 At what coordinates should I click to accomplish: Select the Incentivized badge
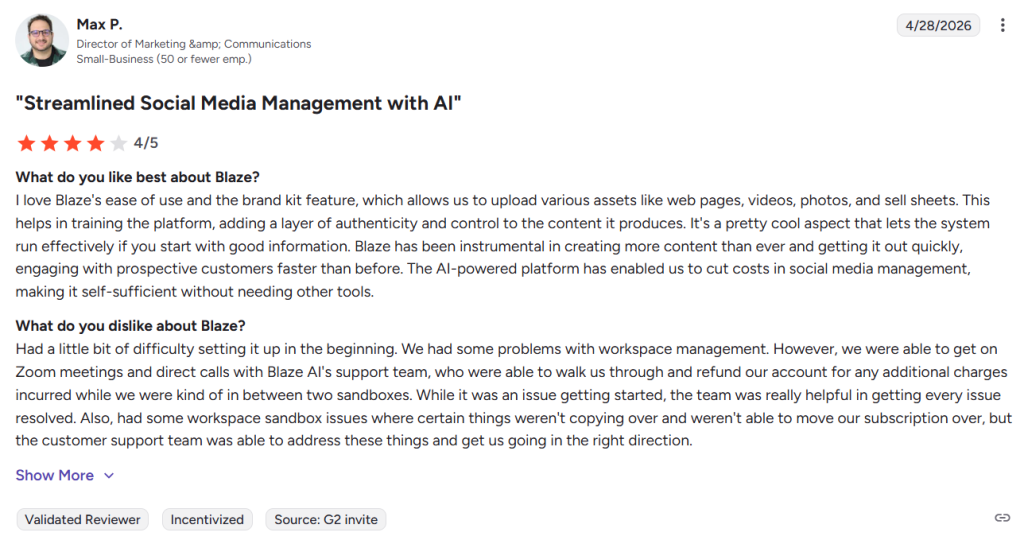tap(207, 520)
